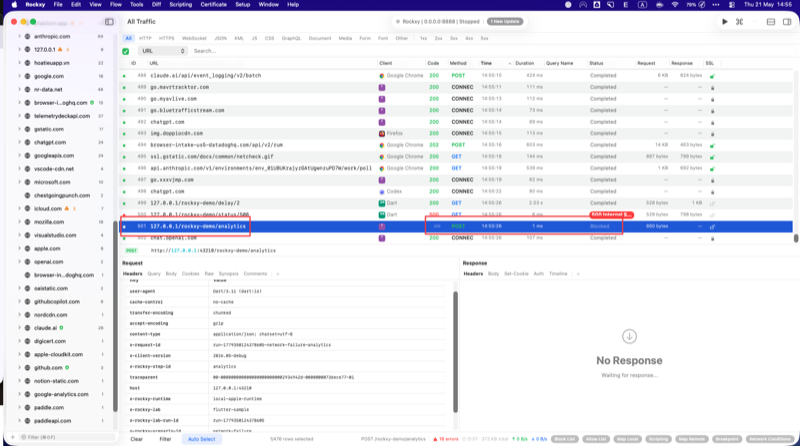Open the Apple menu
This screenshot has width=800, height=446.
coord(14,5)
